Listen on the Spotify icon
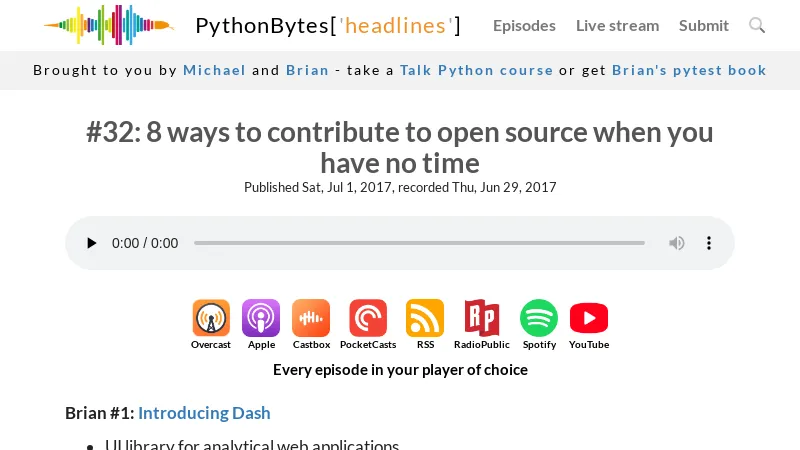 (x=539, y=319)
